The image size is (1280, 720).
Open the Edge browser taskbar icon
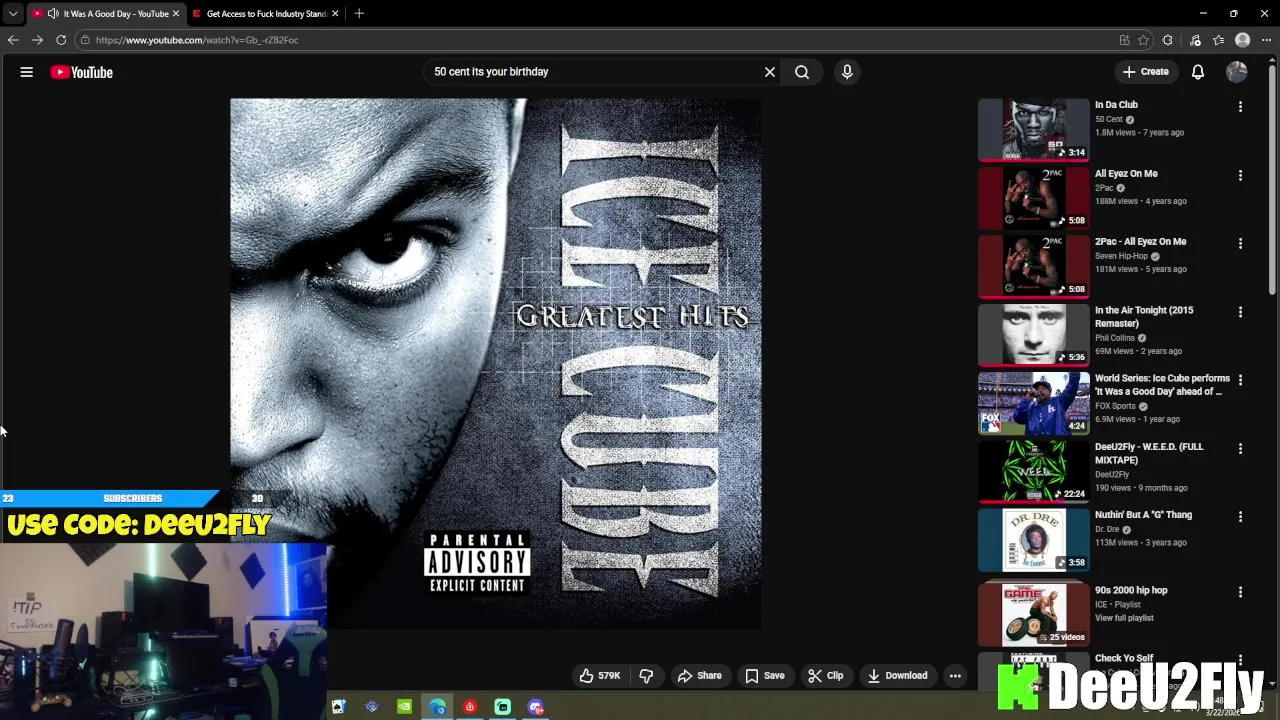[437, 707]
